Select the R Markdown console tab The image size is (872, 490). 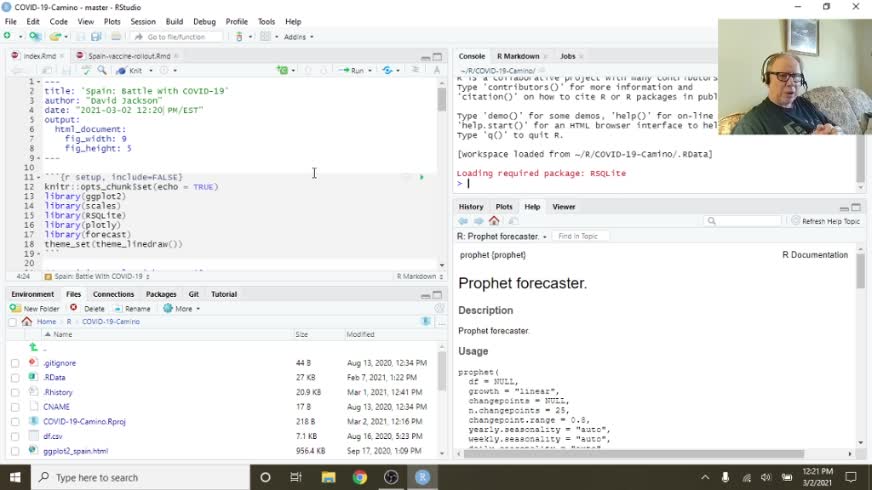click(518, 56)
